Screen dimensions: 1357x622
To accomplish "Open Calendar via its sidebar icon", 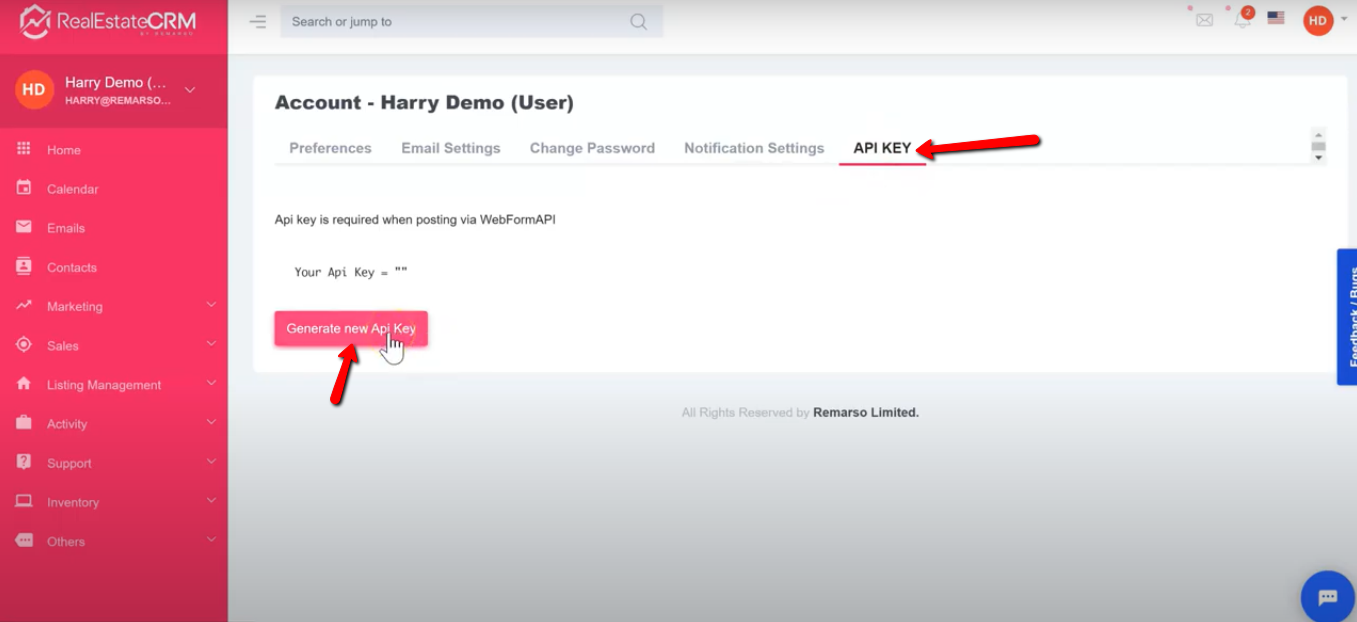I will (24, 188).
